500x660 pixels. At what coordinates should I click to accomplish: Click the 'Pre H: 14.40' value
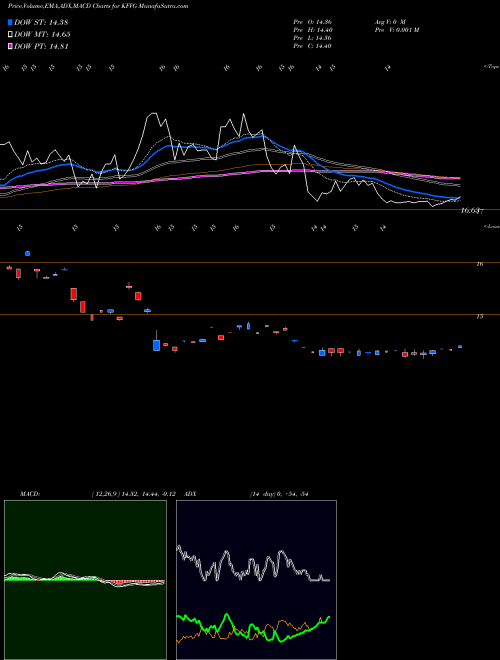click(313, 30)
